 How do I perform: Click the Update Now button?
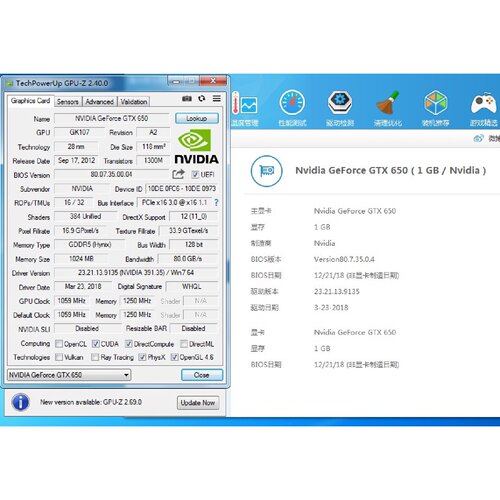(x=198, y=403)
